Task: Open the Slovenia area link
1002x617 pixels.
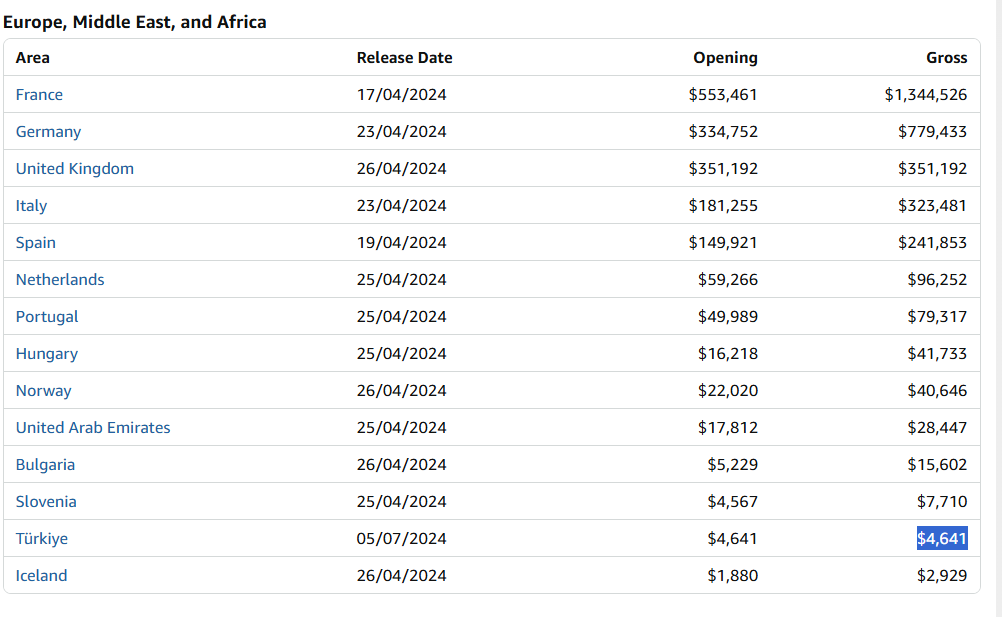Action: click(x=46, y=502)
